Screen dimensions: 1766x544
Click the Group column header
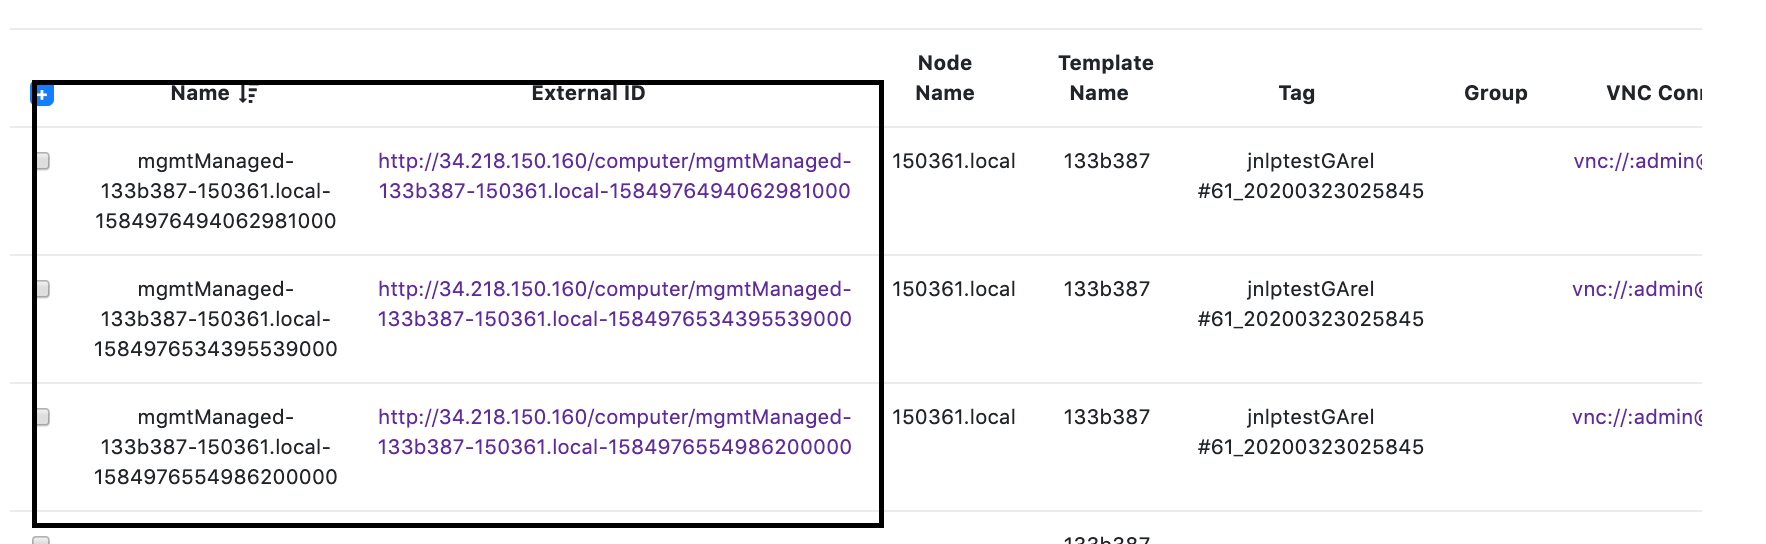[1495, 93]
